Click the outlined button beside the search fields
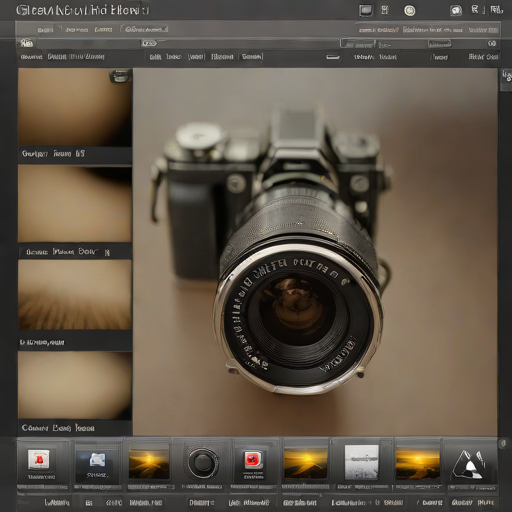The width and height of the screenshot is (512, 512). point(439,44)
